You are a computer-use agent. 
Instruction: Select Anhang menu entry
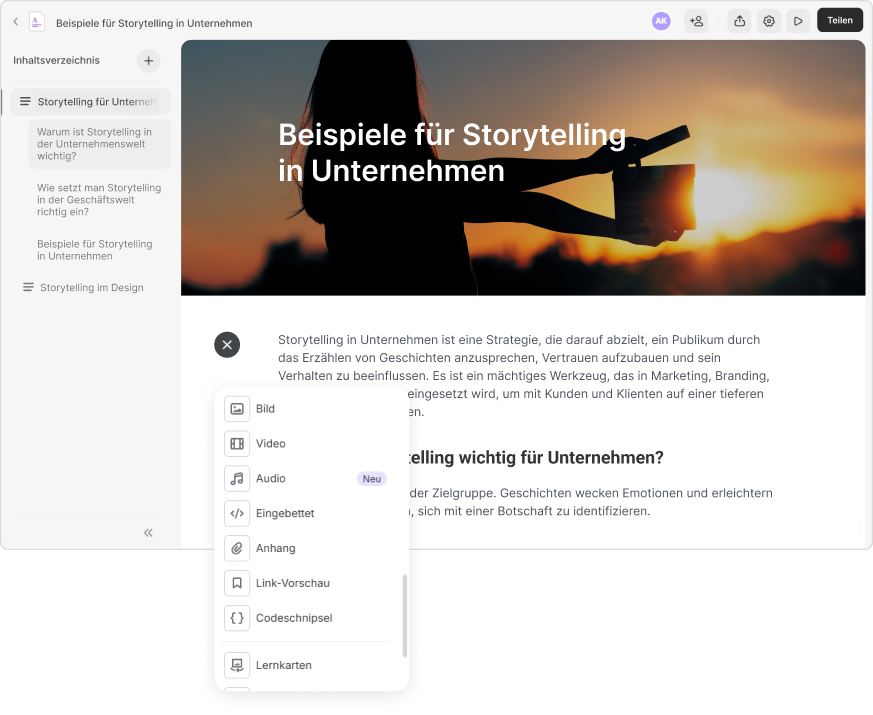pos(306,549)
